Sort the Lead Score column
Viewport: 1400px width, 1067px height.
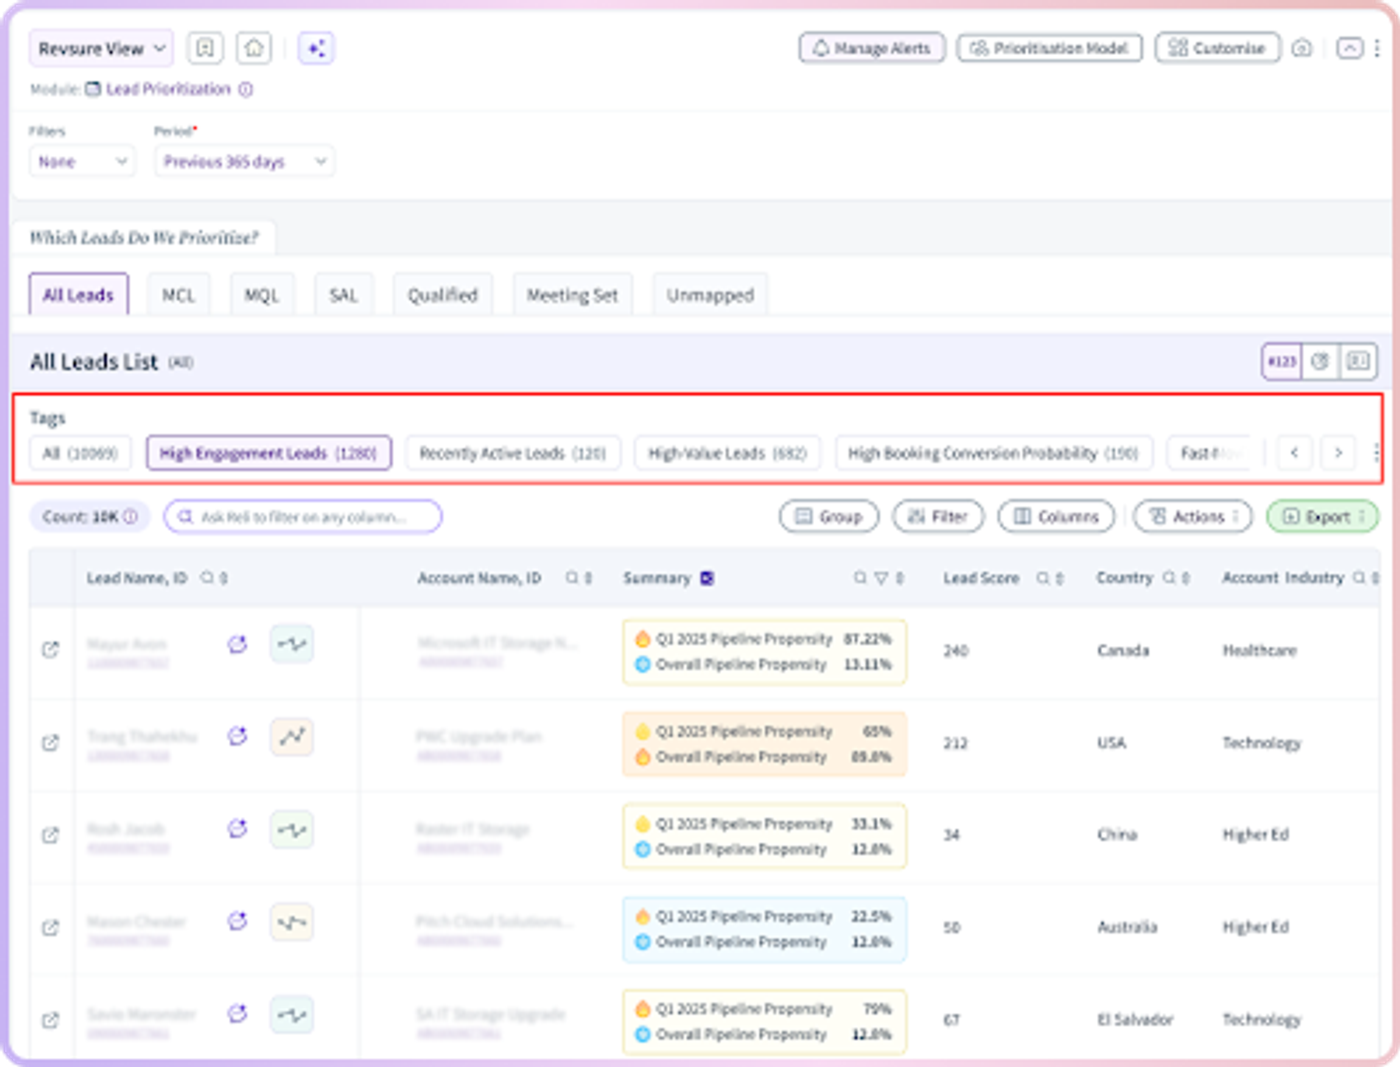1060,578
